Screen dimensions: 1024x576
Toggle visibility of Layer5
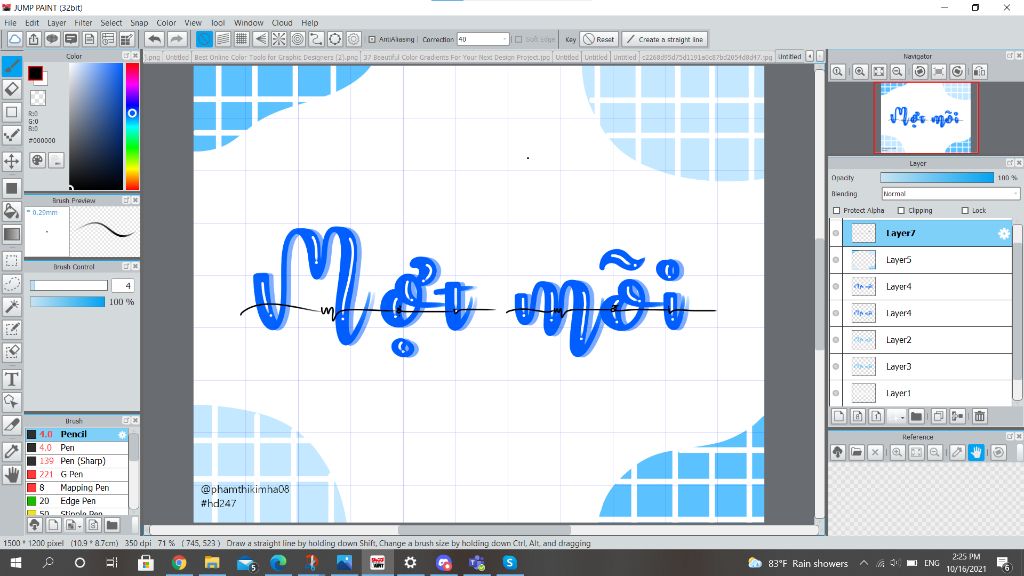(x=836, y=260)
